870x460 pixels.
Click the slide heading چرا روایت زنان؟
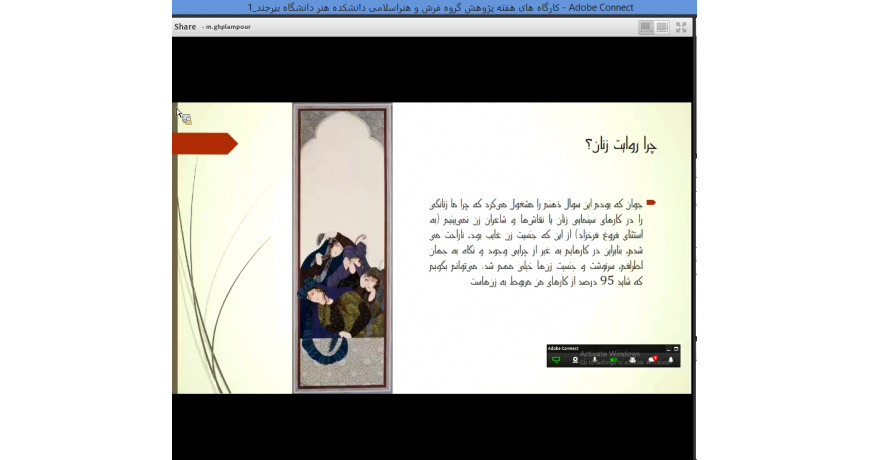point(621,145)
